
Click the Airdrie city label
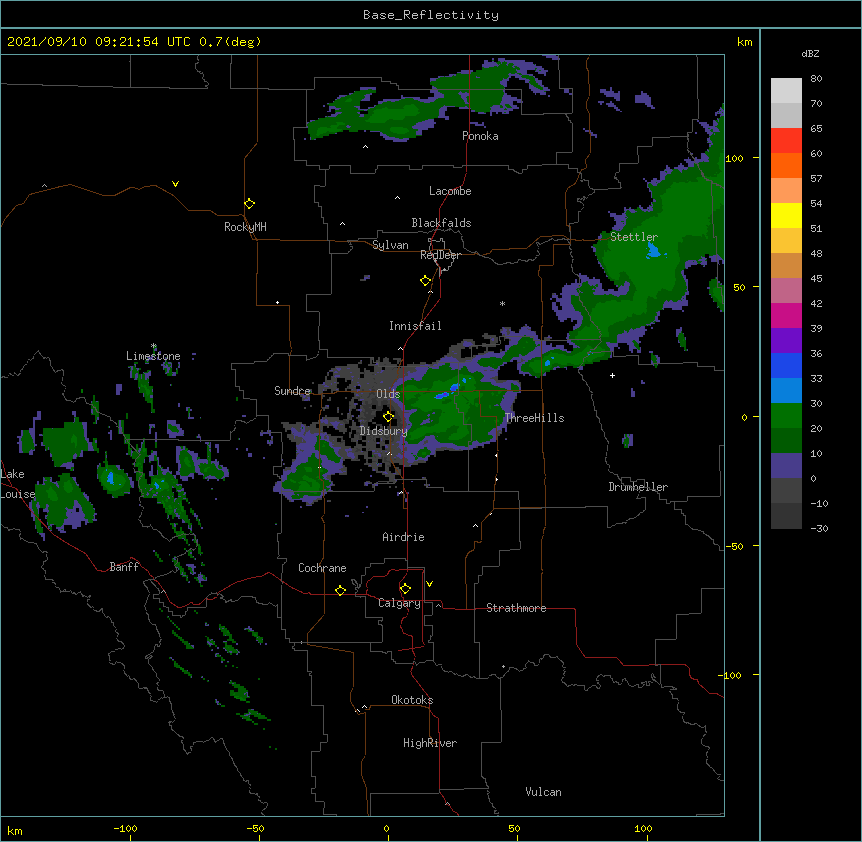(403, 537)
